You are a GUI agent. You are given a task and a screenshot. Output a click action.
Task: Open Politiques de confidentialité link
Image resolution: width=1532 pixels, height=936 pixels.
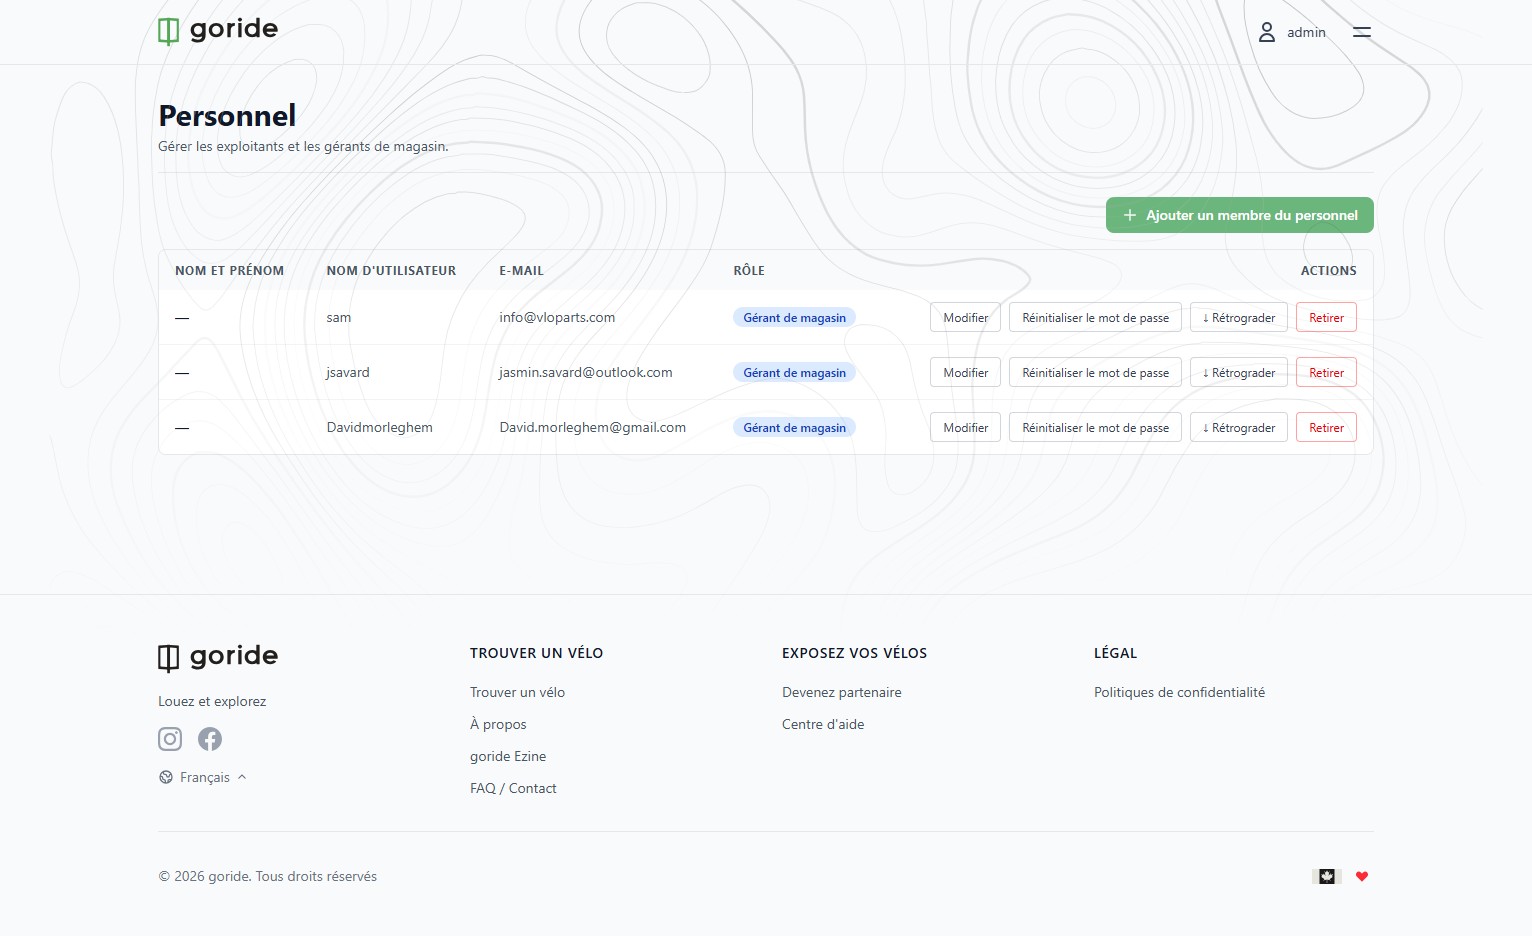pos(1179,692)
